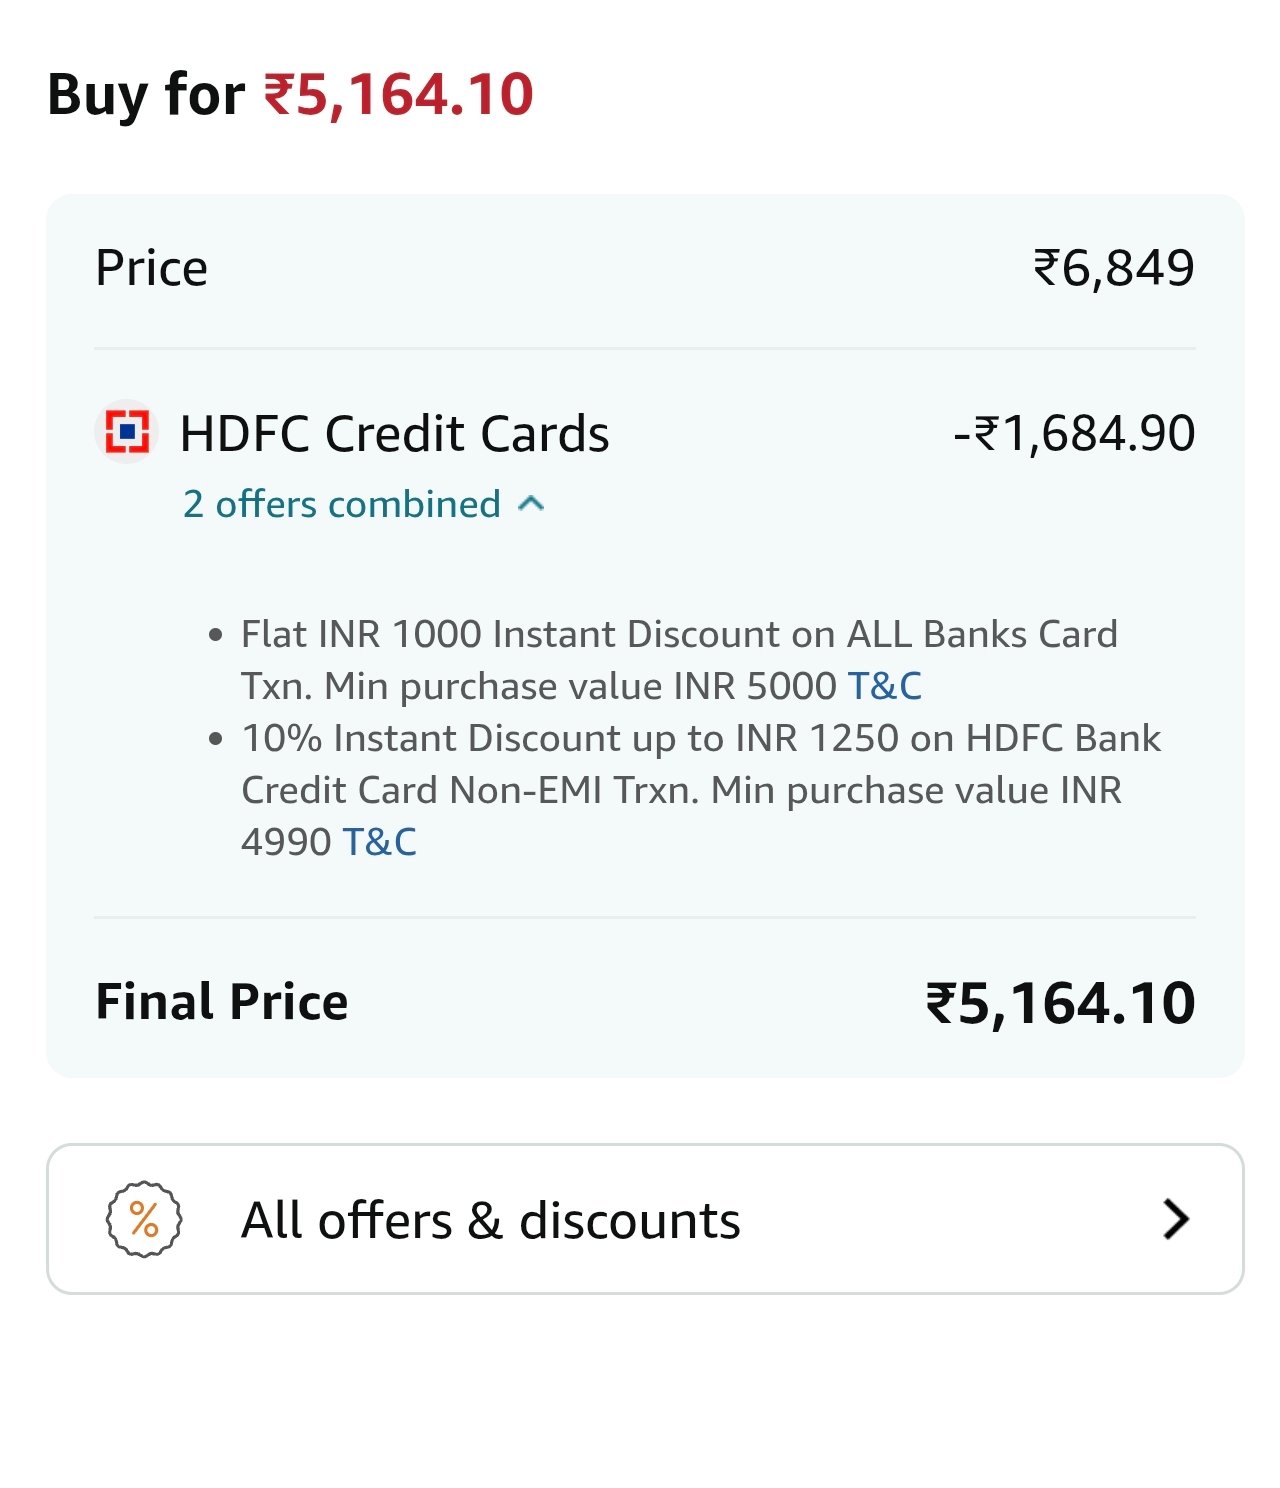Tap the 'Final Price' label
The image size is (1280, 1488).
(222, 1002)
